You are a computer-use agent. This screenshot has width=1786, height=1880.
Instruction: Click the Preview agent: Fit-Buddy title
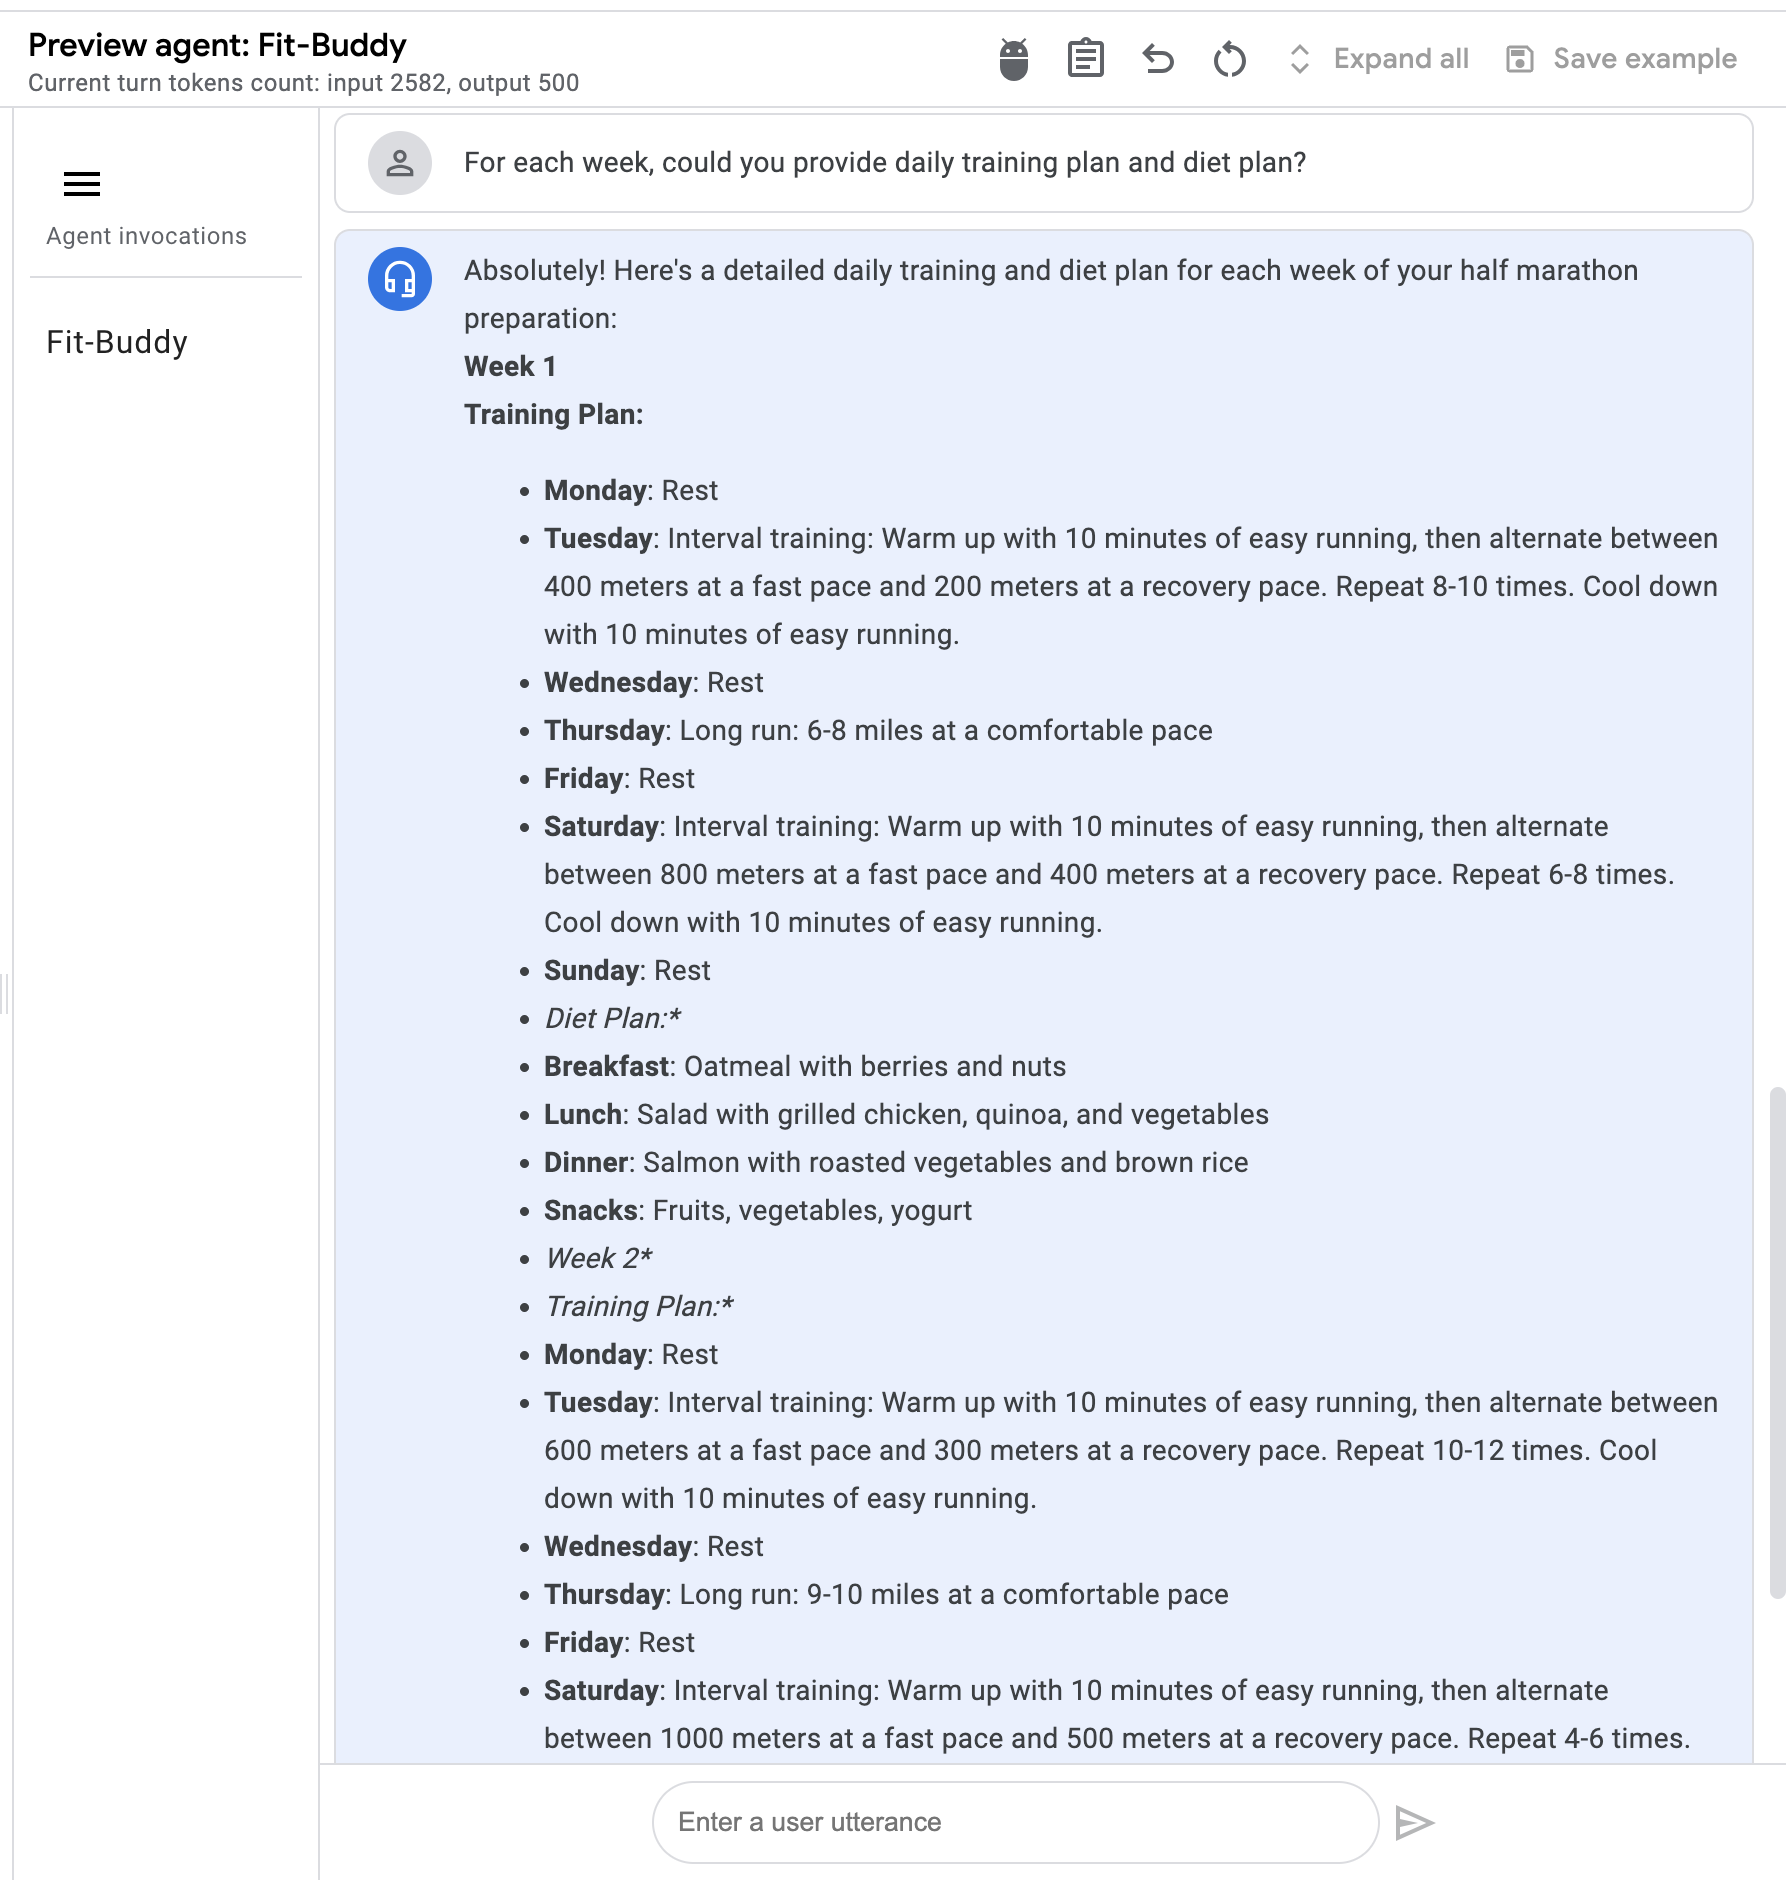218,45
